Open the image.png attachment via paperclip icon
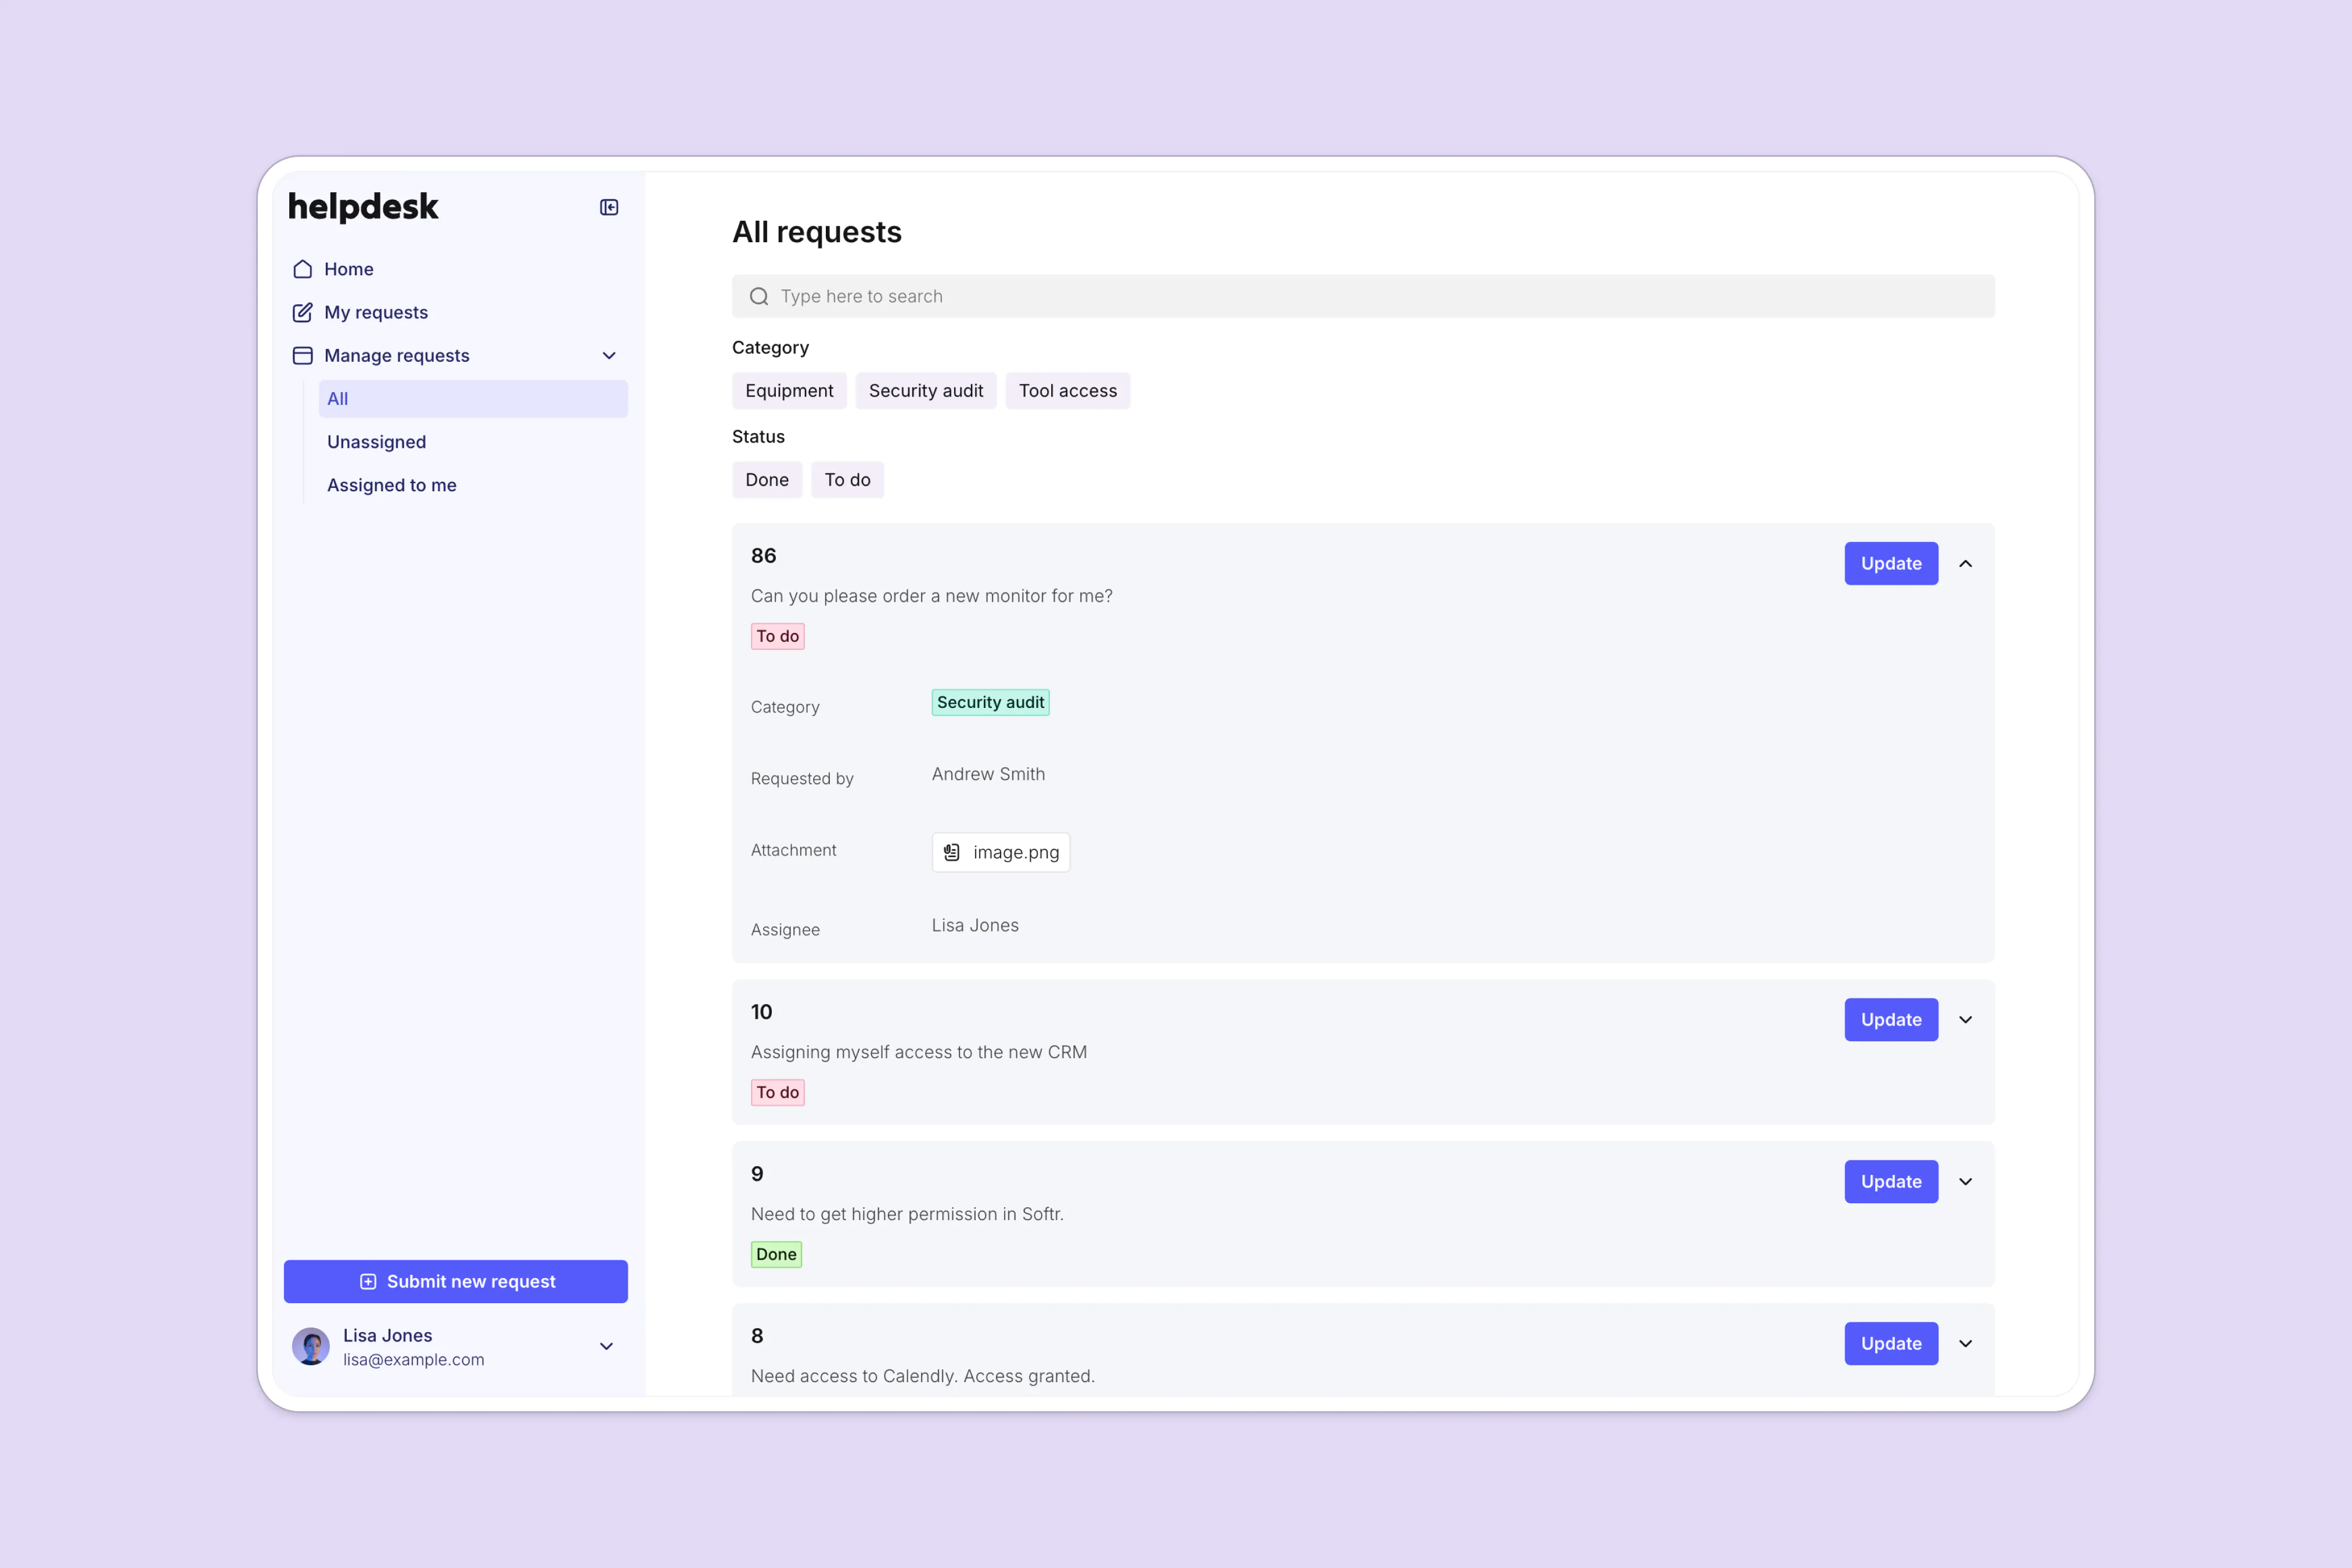Viewport: 2352px width, 1568px height. [951, 852]
